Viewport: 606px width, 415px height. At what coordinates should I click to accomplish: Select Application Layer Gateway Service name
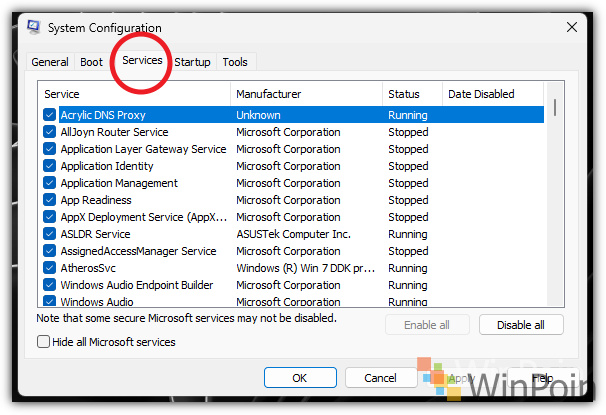tap(143, 149)
